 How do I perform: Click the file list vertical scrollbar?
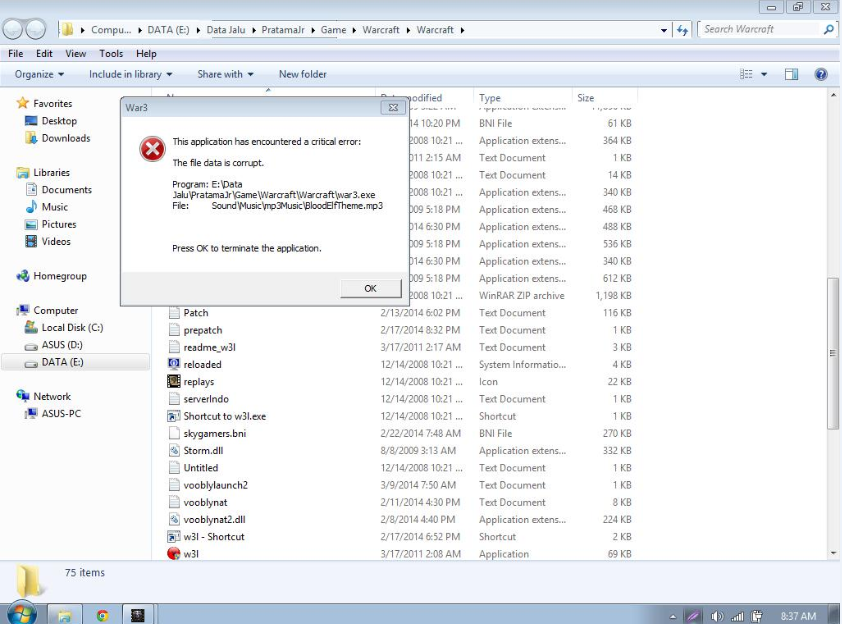pyautogui.click(x=833, y=353)
